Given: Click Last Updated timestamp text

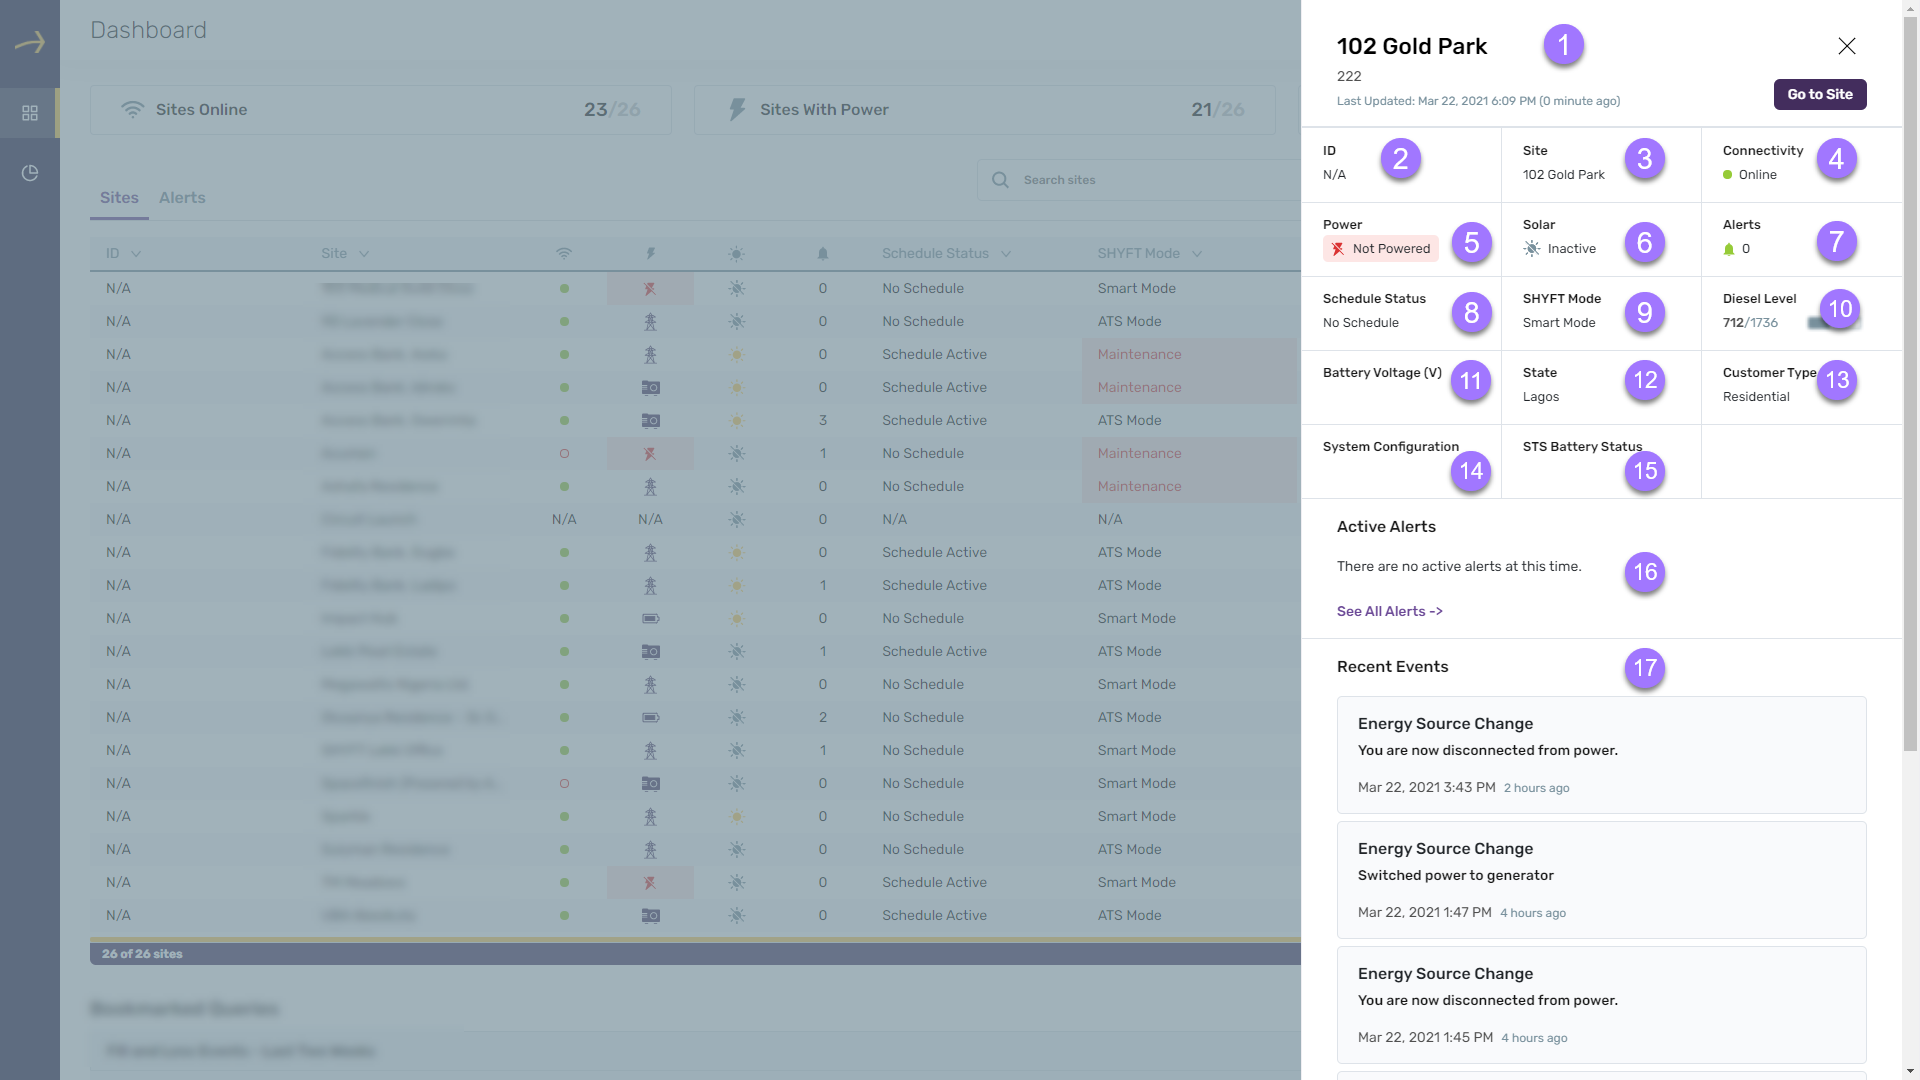Looking at the screenshot, I should tap(1478, 101).
